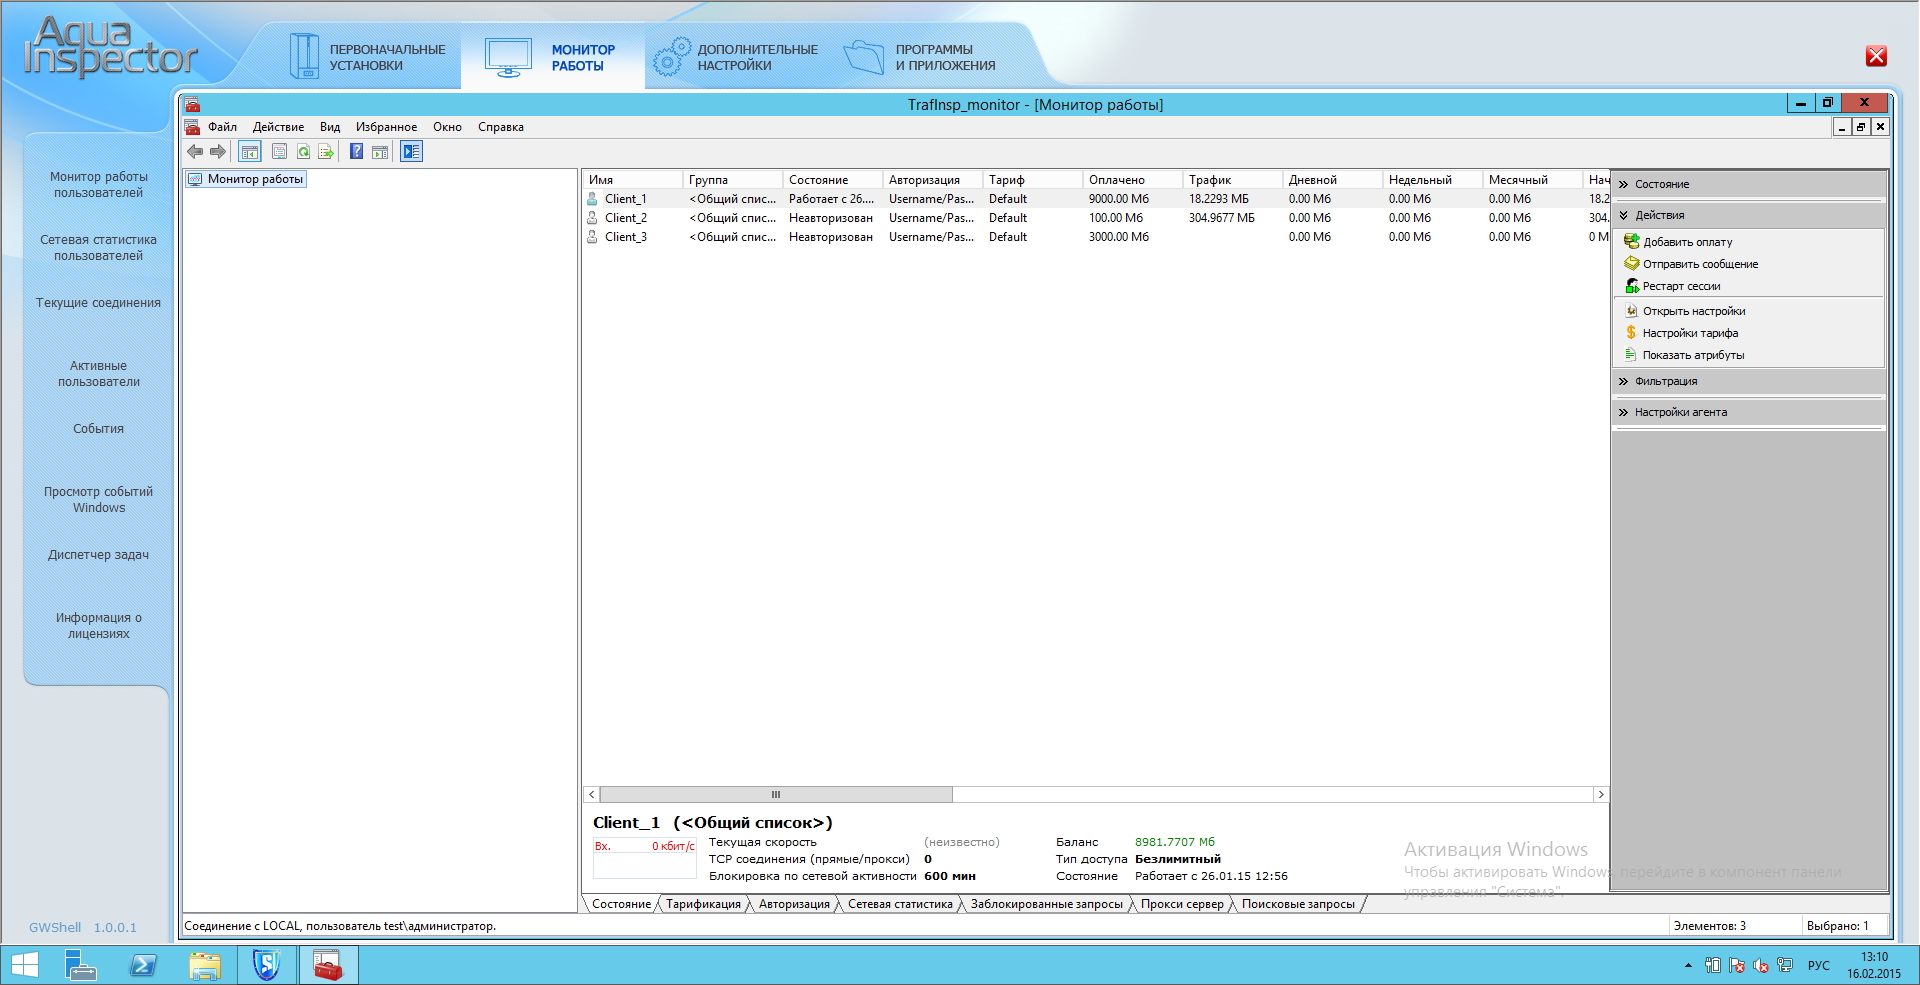Click the user icon for Client_2
This screenshot has height=985, width=1920.
pos(592,217)
